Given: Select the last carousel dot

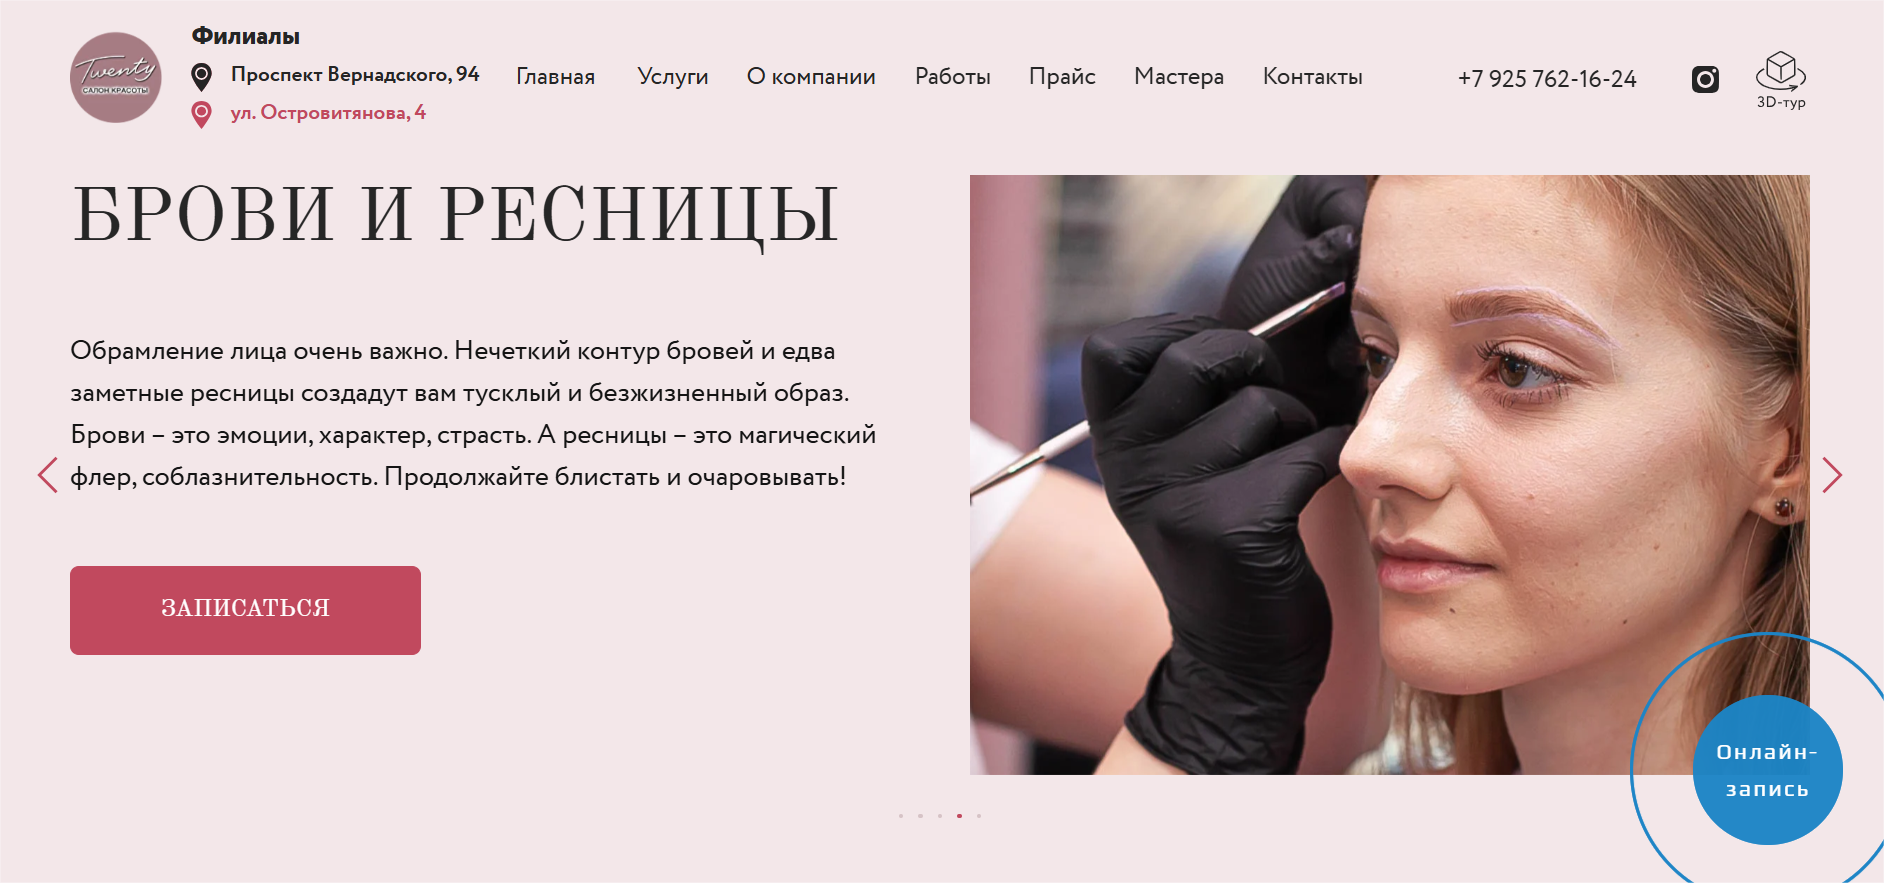Looking at the screenshot, I should tap(979, 816).
